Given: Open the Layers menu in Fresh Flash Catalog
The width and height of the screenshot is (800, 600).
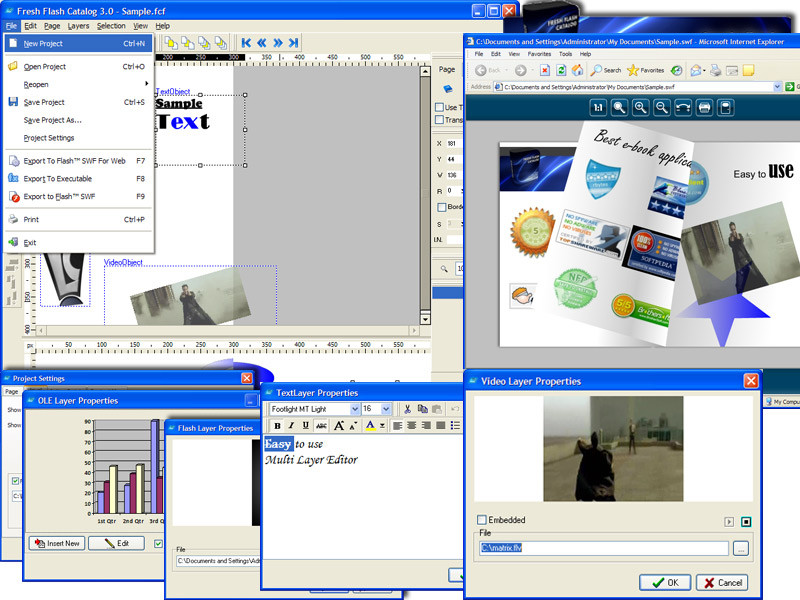Looking at the screenshot, I should coord(78,26).
